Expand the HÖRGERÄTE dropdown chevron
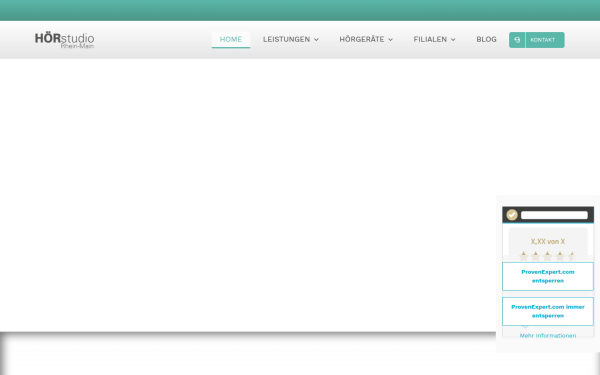This screenshot has width=600, height=375. pos(391,40)
